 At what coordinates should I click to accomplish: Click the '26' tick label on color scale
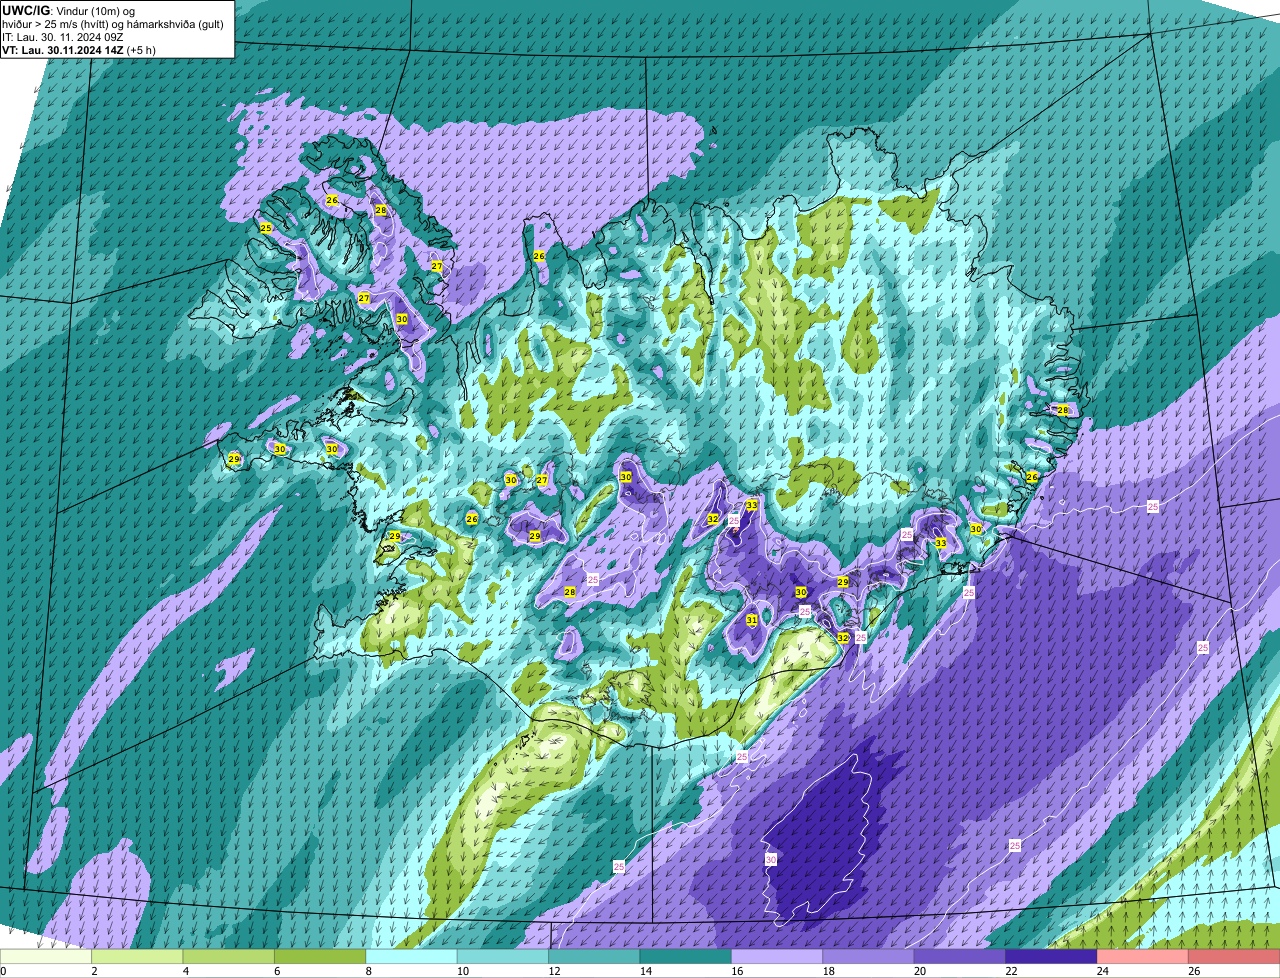(x=1193, y=971)
